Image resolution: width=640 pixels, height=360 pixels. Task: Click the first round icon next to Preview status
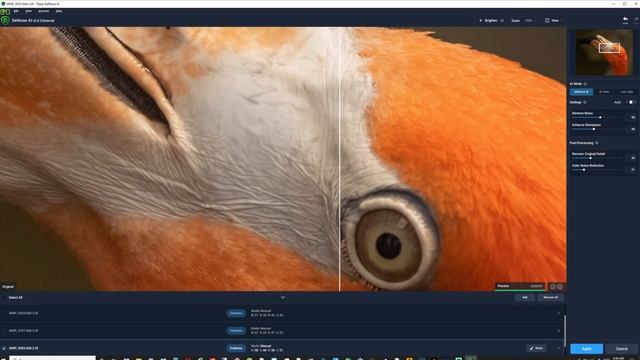pos(553,287)
